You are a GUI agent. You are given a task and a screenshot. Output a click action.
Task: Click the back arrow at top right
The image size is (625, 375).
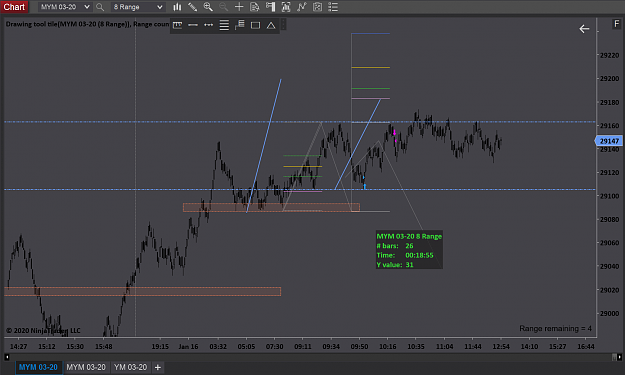(584, 29)
